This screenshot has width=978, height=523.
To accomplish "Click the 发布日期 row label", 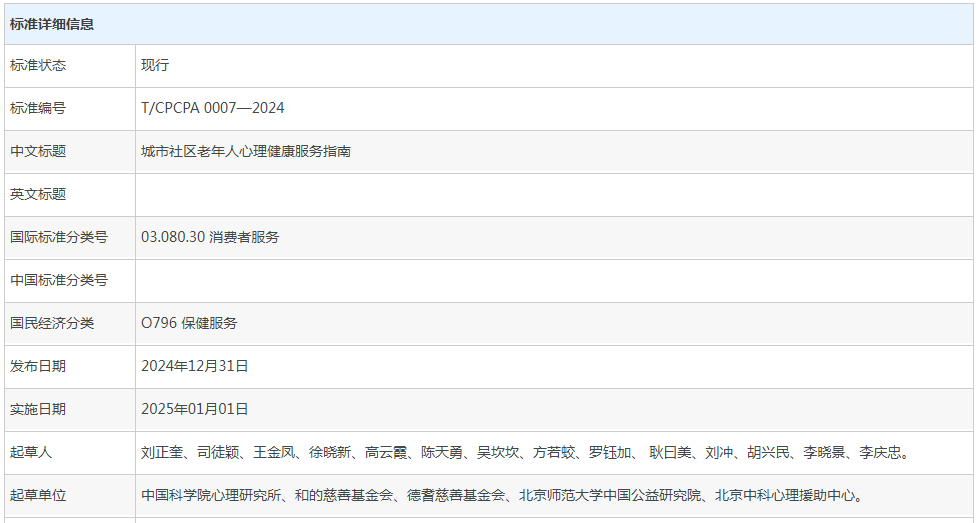I will tap(38, 366).
